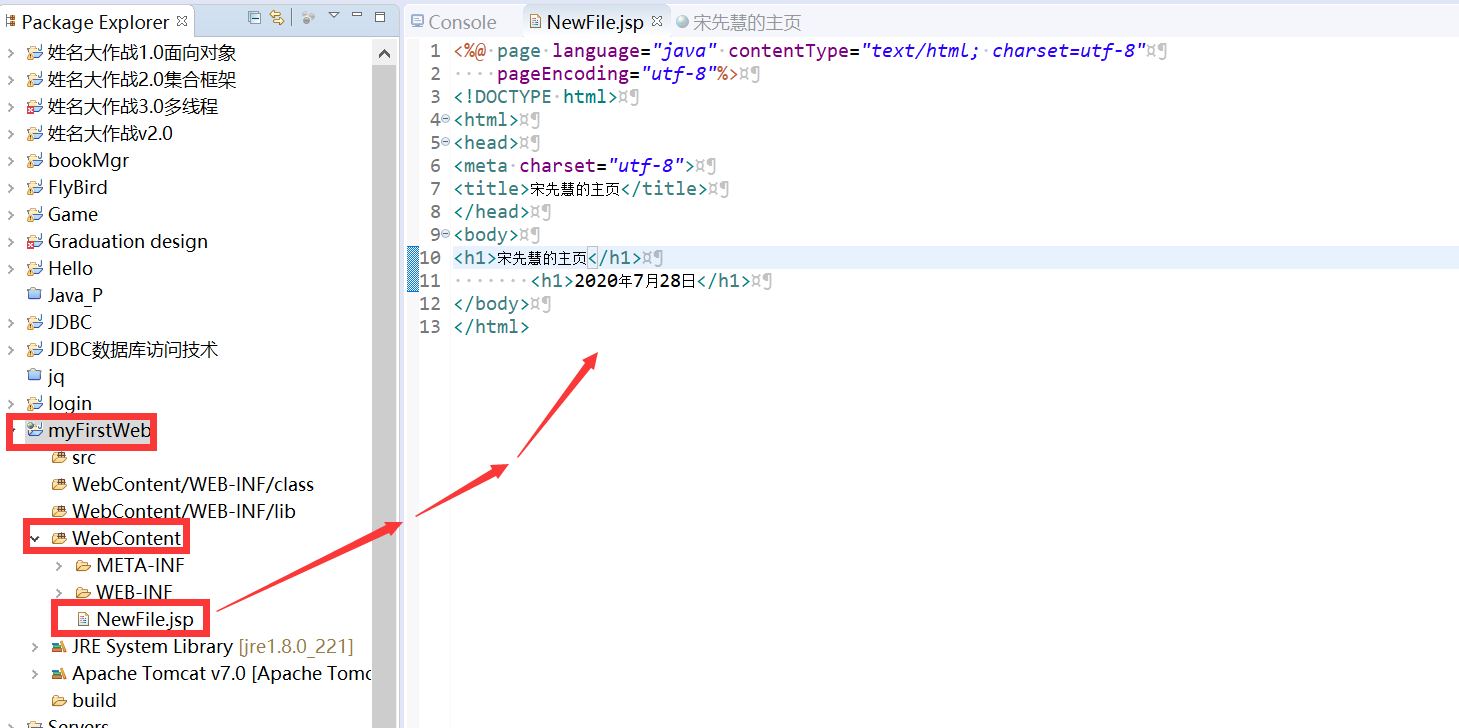1459x728 pixels.
Task: Click project icon of 姓名大作战v2.0
Action: [x=35, y=134]
